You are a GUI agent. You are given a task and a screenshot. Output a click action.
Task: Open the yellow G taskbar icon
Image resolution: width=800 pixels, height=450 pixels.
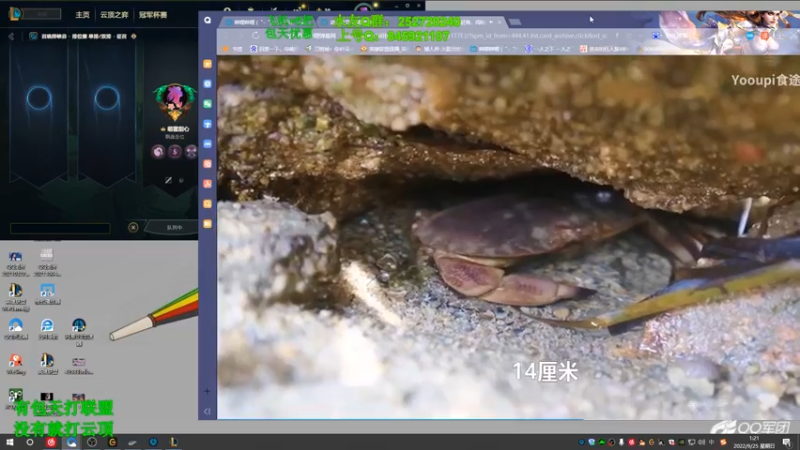(x=112, y=442)
